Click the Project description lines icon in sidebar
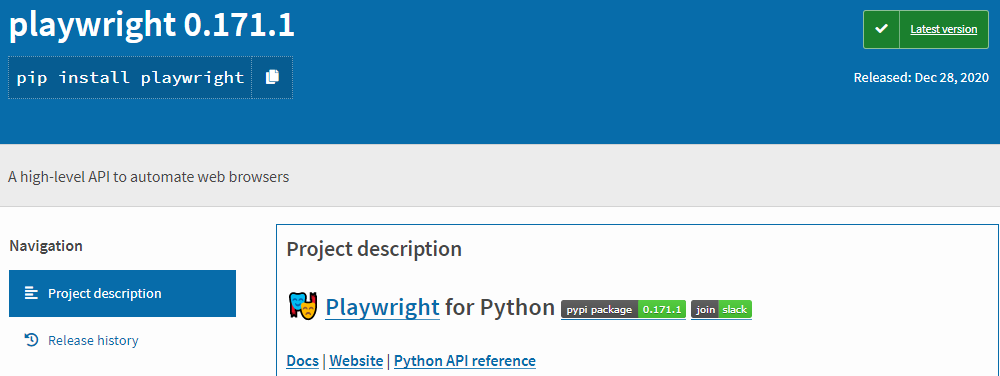Screen dimensions: 1000x376 click(31, 293)
